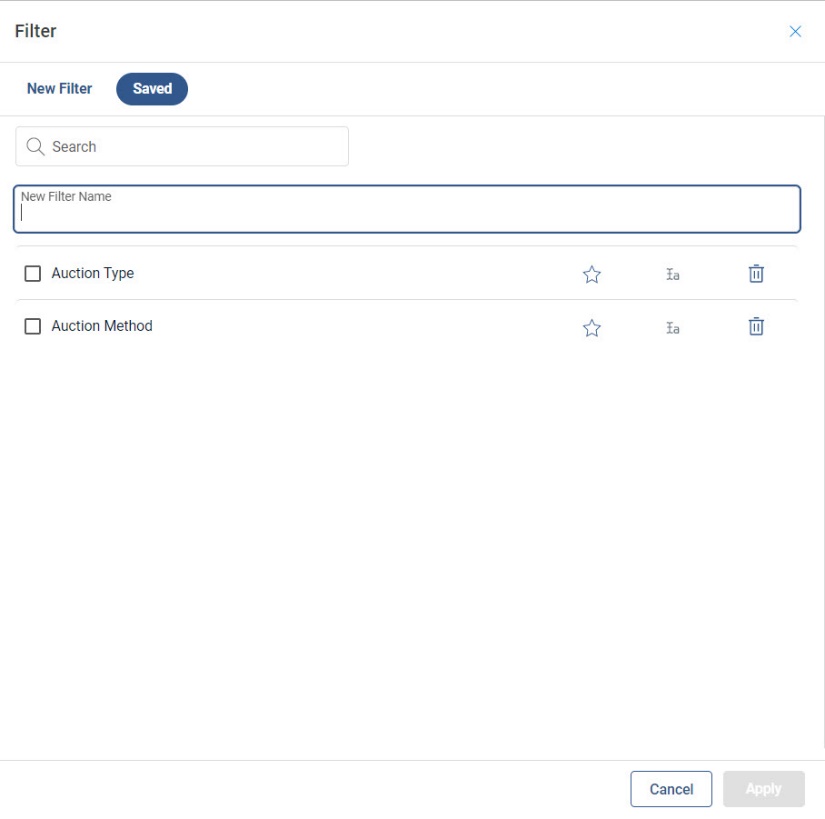Viewport: 825px width, 819px height.
Task: Switch to the New Filter tab
Action: [60, 89]
